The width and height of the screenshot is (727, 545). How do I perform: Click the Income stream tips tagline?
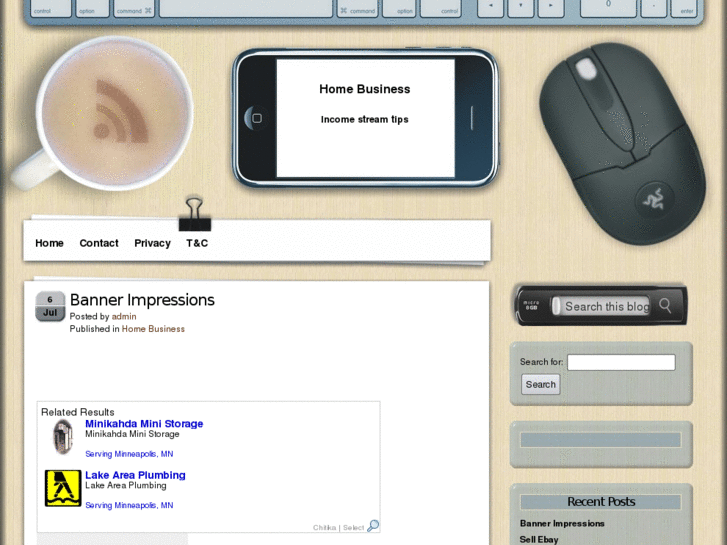[364, 119]
